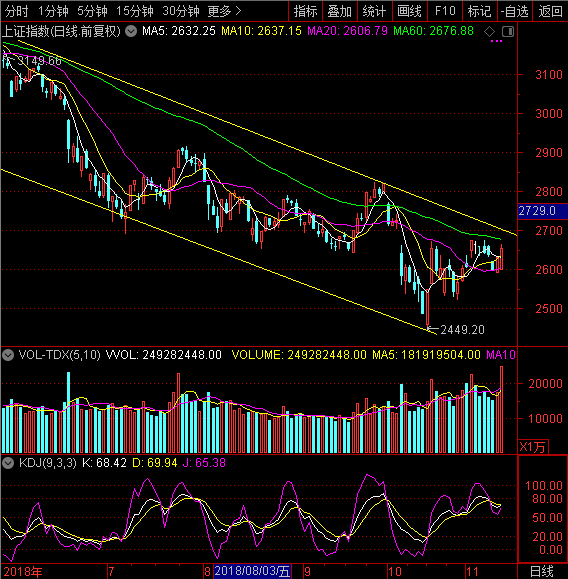Click the 标记 mark button
568x579 pixels.
pos(479,11)
